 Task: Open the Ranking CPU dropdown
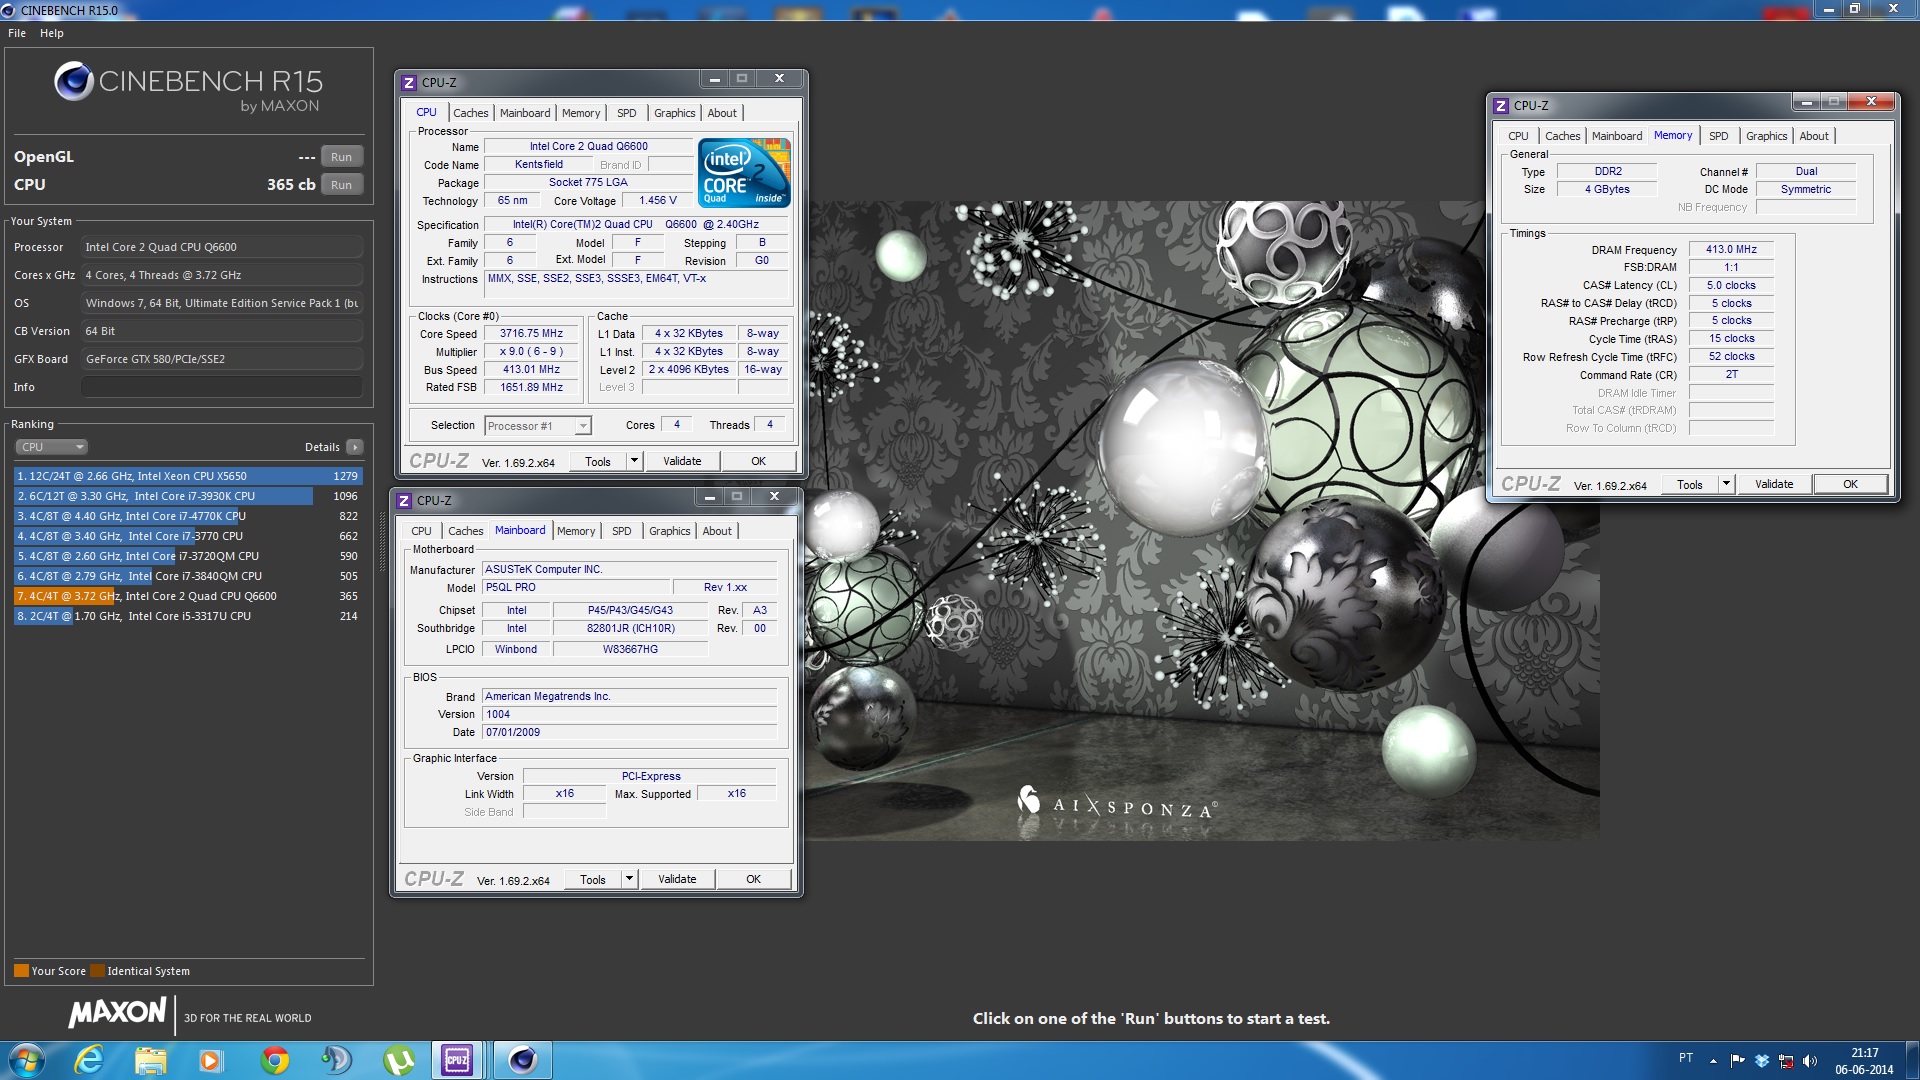(x=52, y=447)
